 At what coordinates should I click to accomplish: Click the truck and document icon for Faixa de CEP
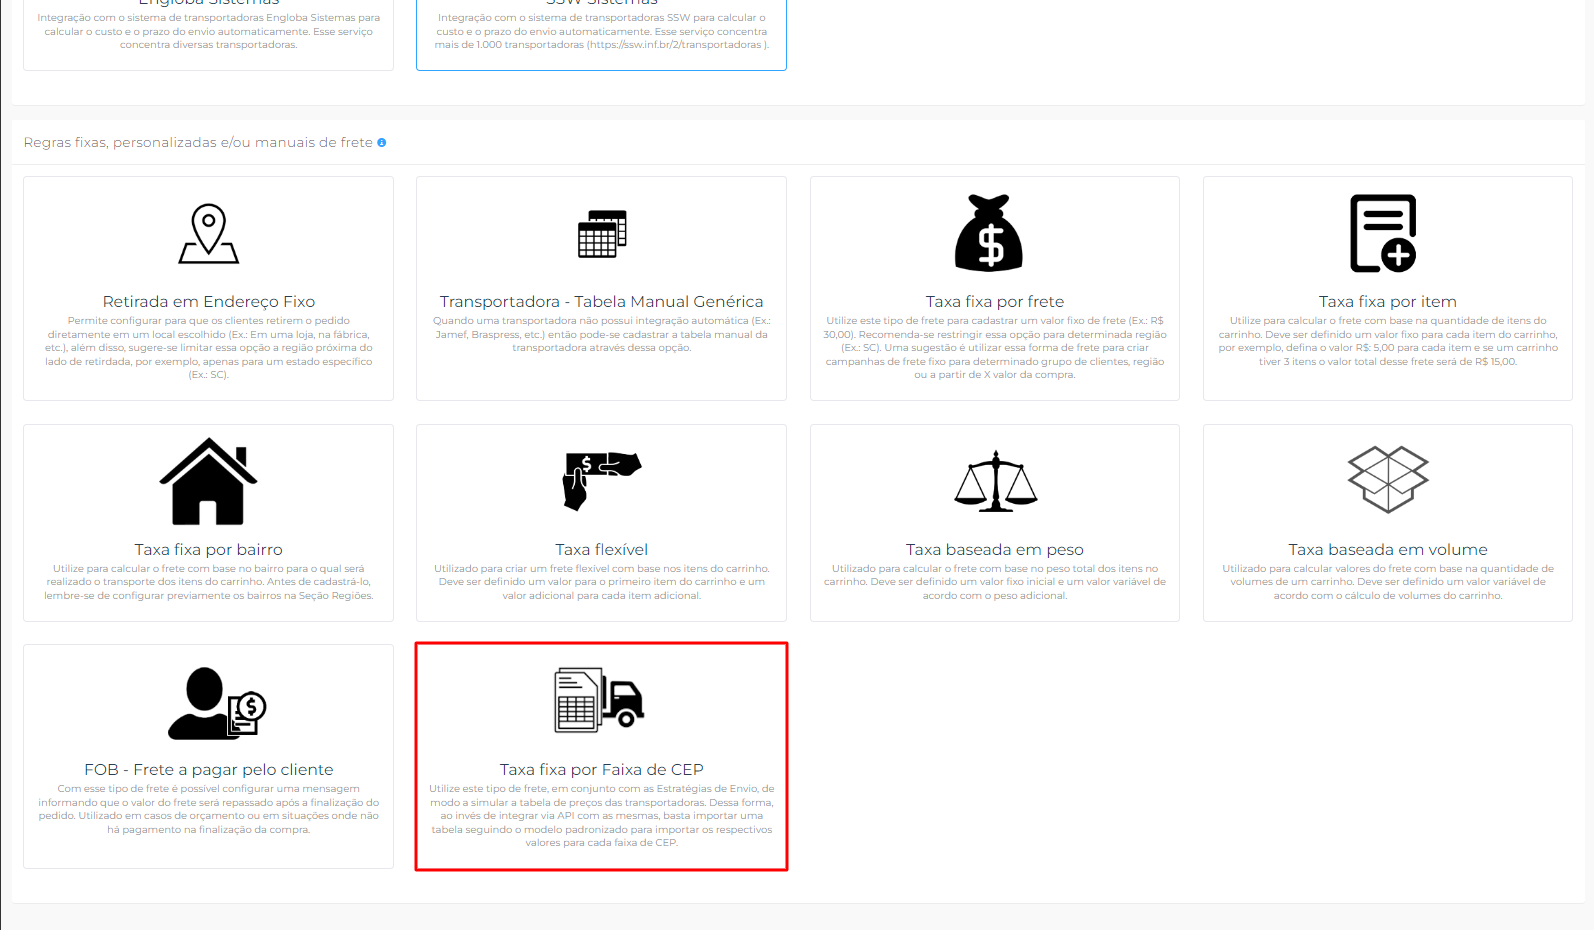pos(600,699)
